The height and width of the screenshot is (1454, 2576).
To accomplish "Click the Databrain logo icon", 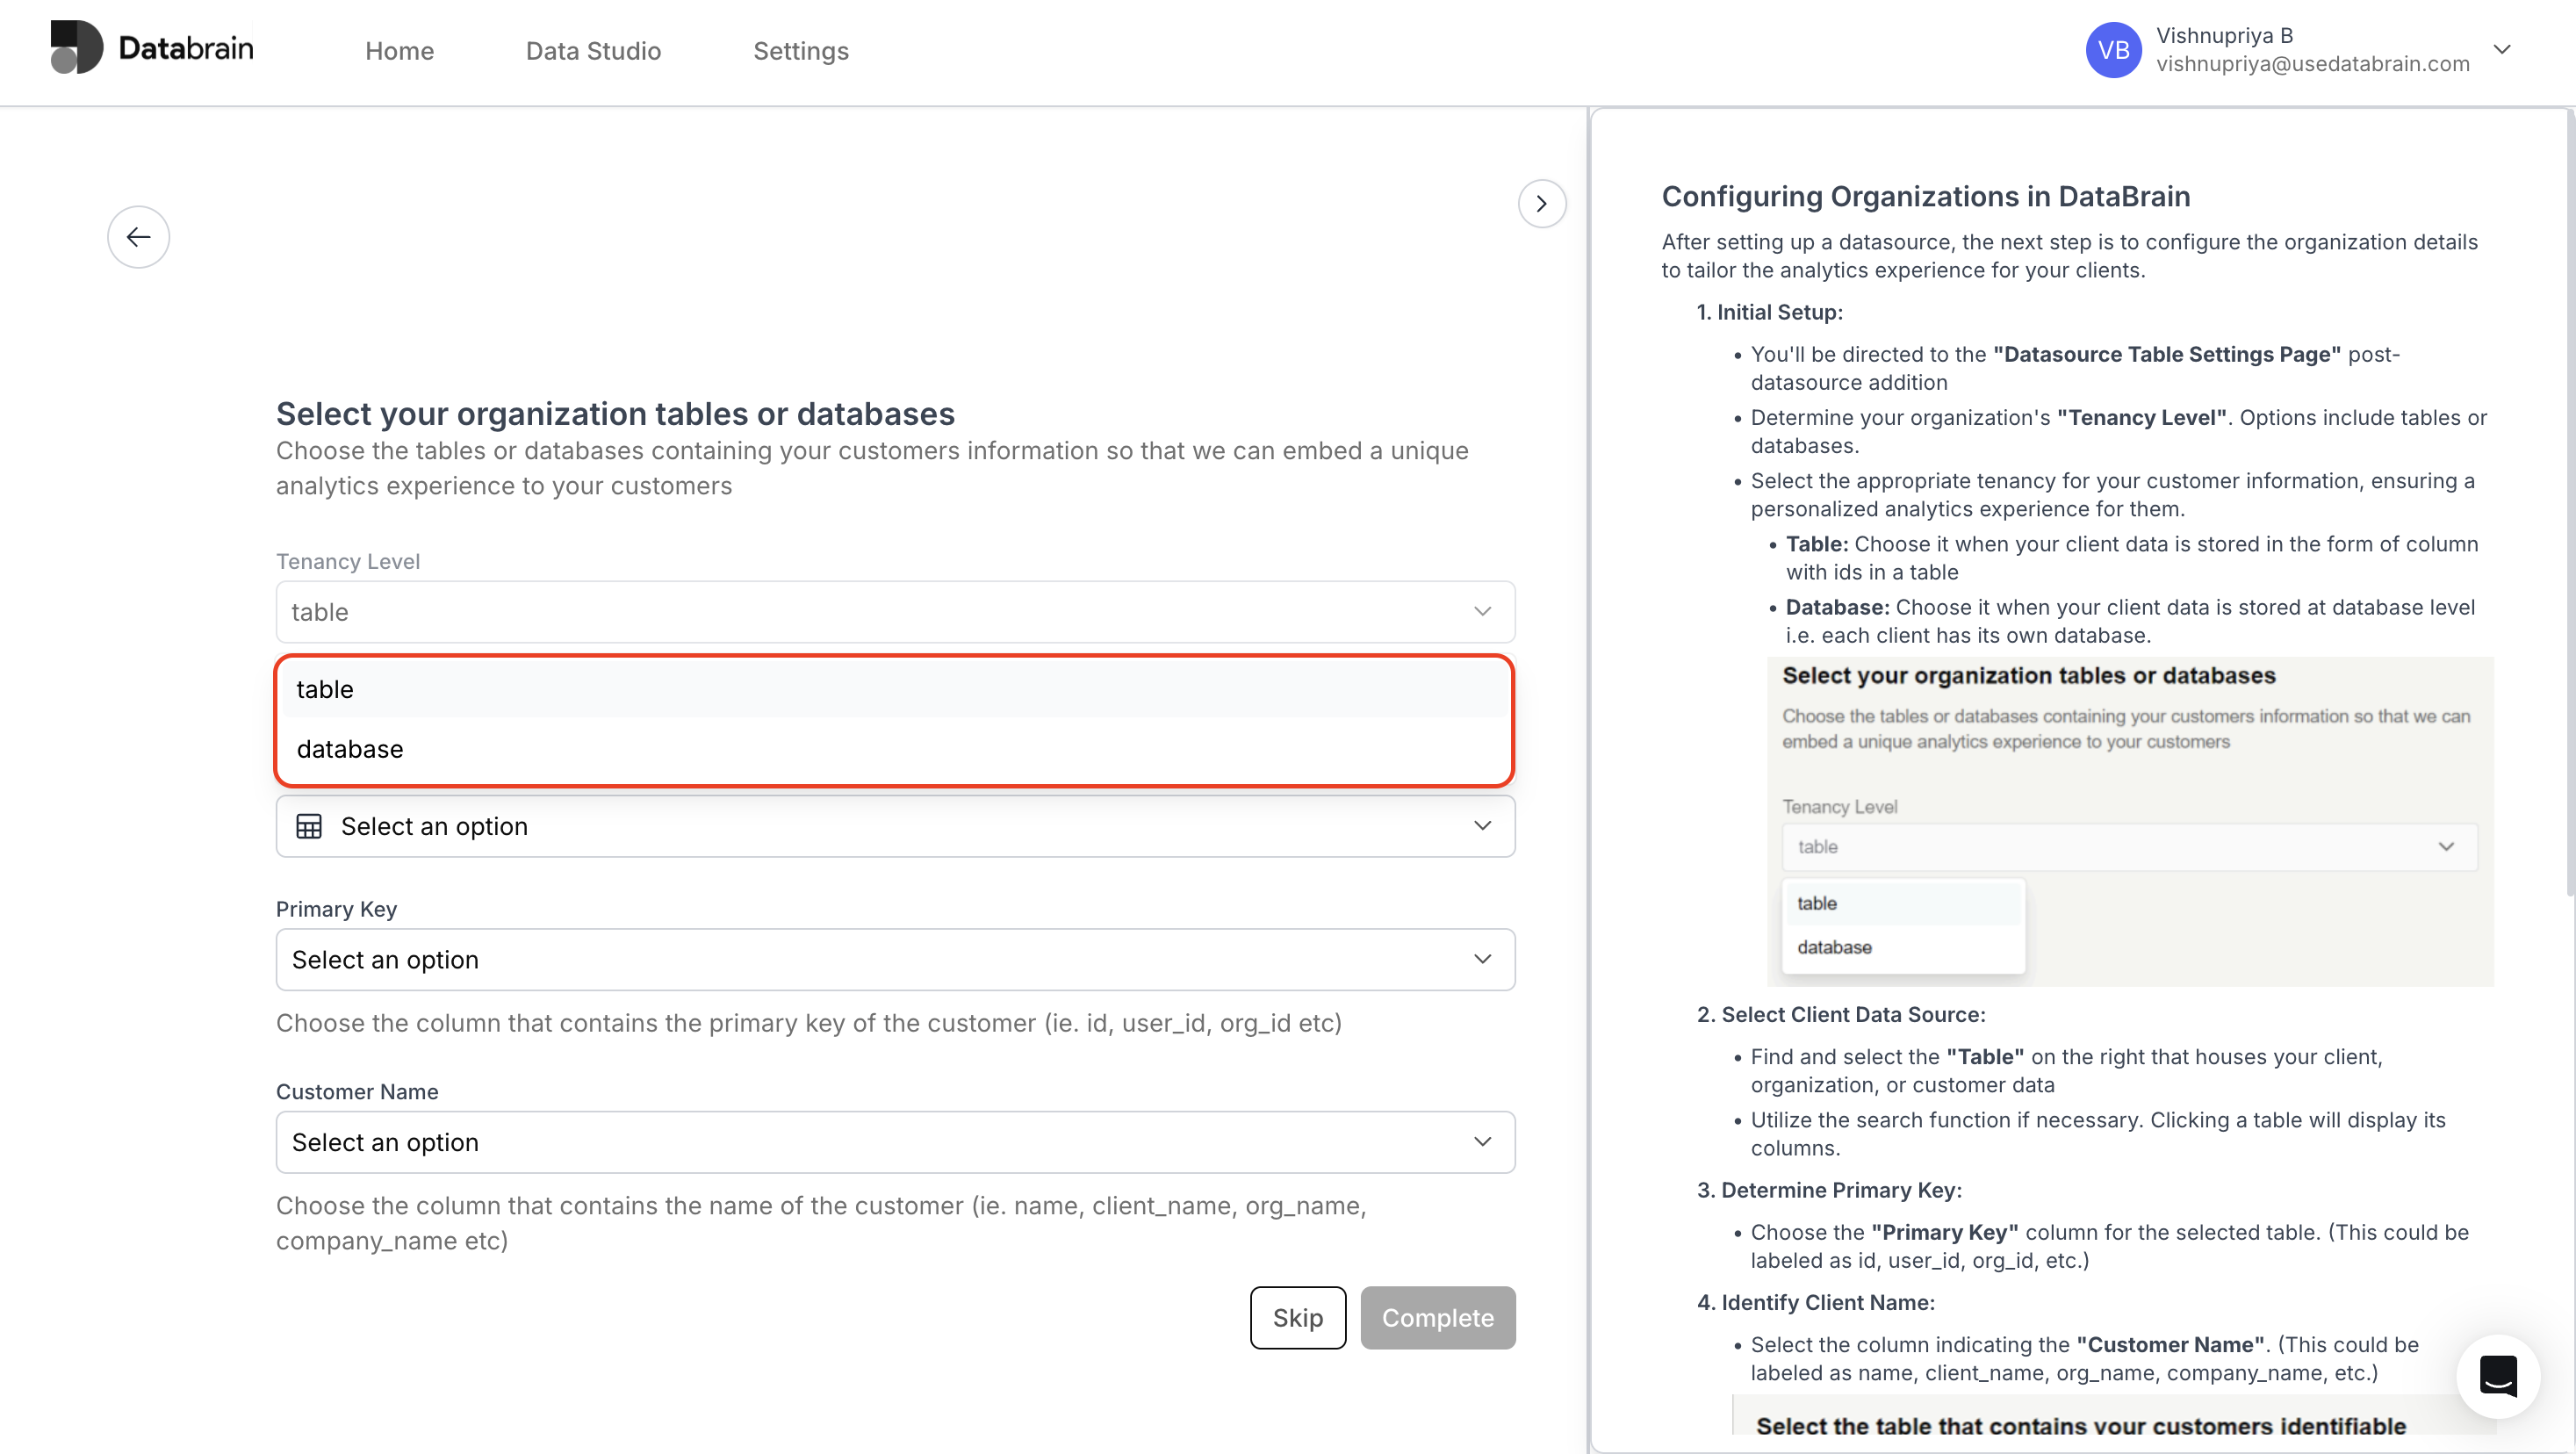I will point(77,47).
